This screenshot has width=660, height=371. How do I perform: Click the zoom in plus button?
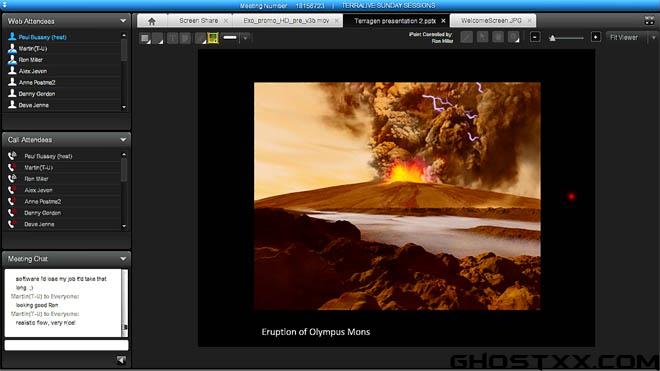coord(596,37)
